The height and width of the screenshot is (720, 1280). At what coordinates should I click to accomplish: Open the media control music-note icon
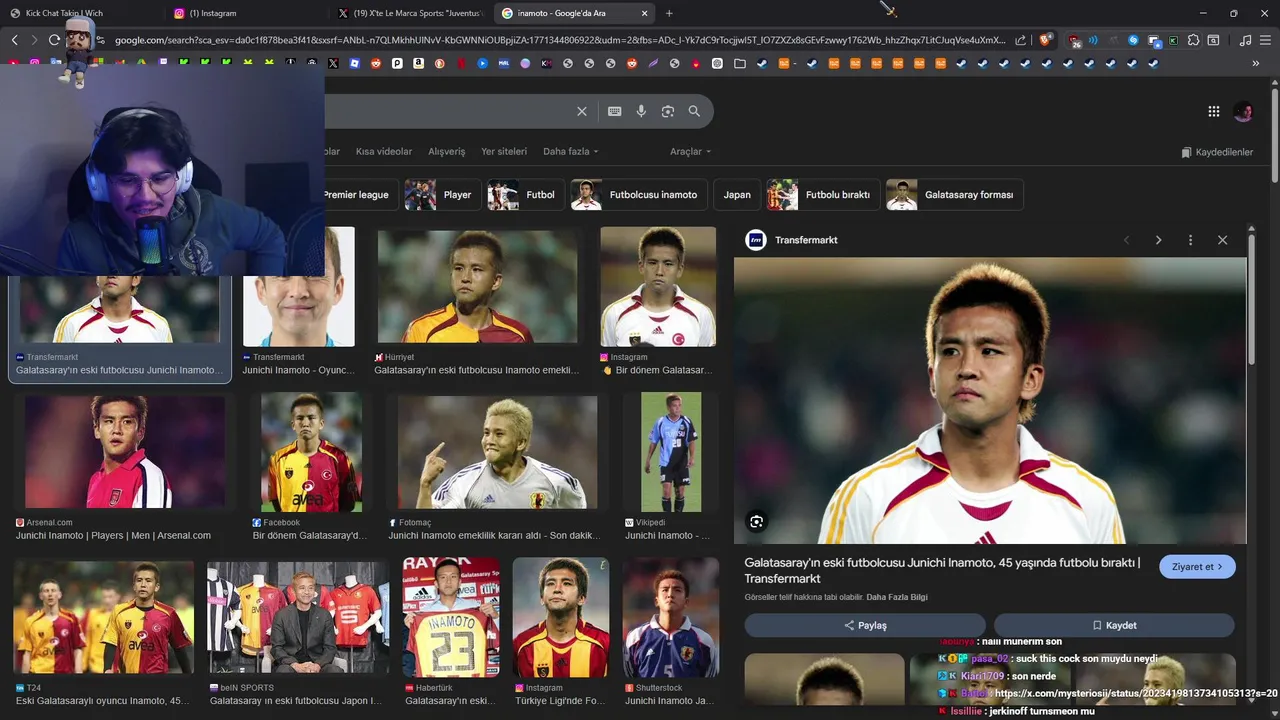1245,40
